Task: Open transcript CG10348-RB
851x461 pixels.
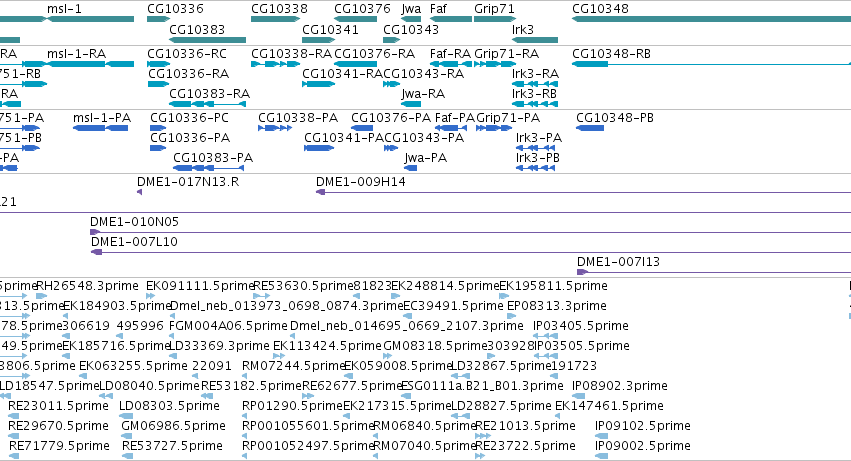Action: (x=711, y=64)
